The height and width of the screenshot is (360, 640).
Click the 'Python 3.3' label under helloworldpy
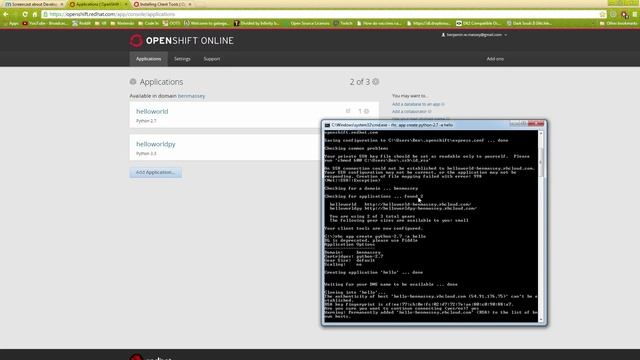pyautogui.click(x=146, y=153)
